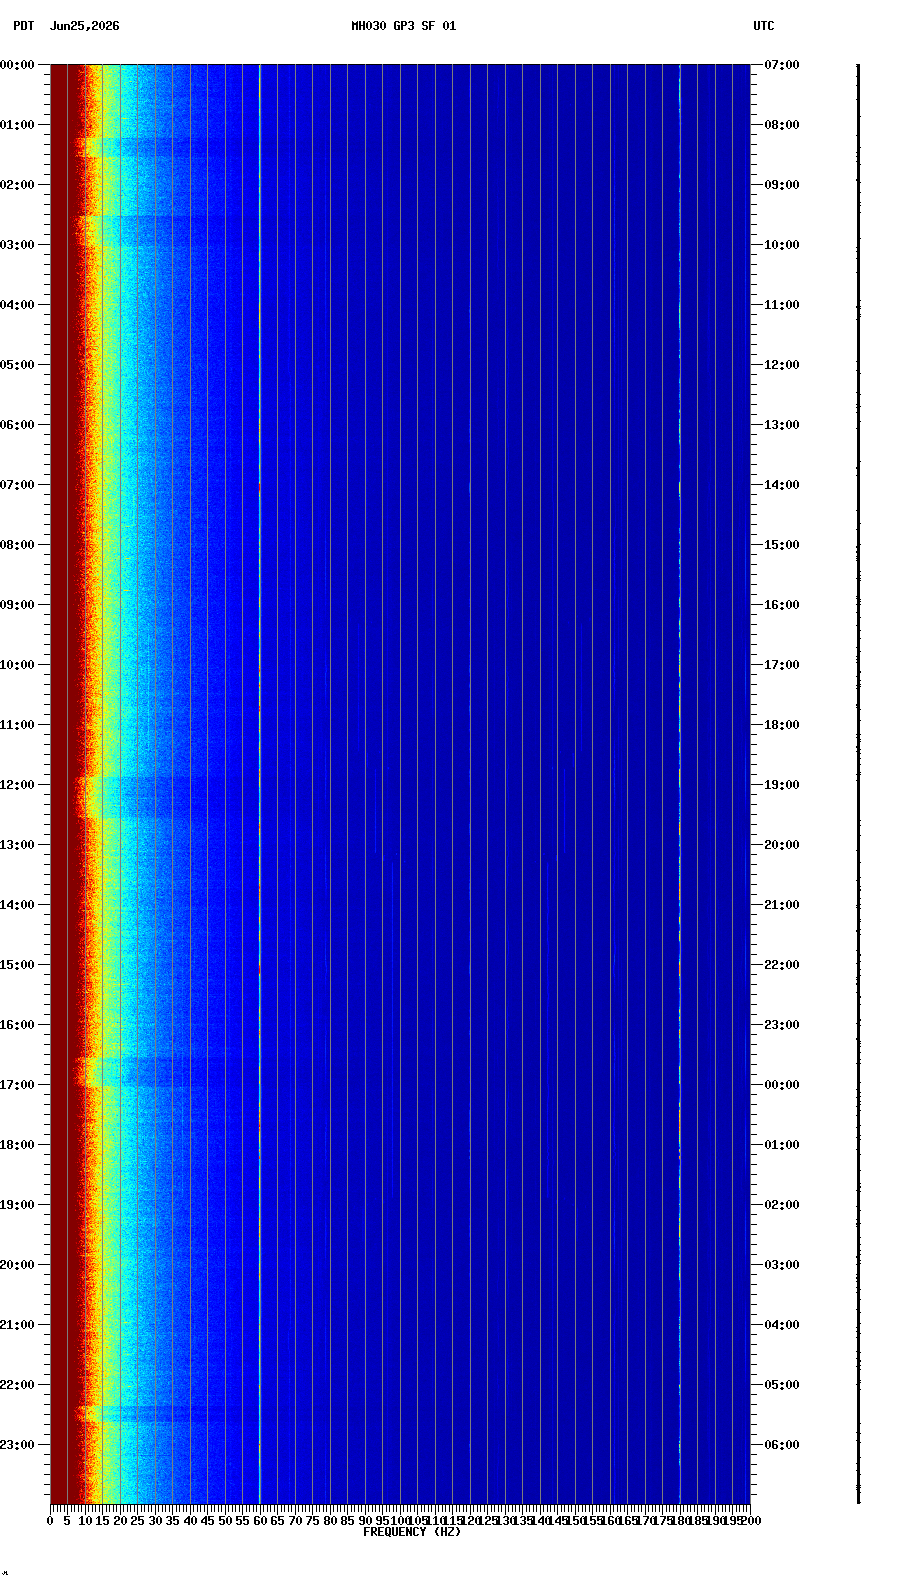Image resolution: width=902 pixels, height=1584 pixels.
Task: Click the UTC timezone label
Action: tap(764, 26)
